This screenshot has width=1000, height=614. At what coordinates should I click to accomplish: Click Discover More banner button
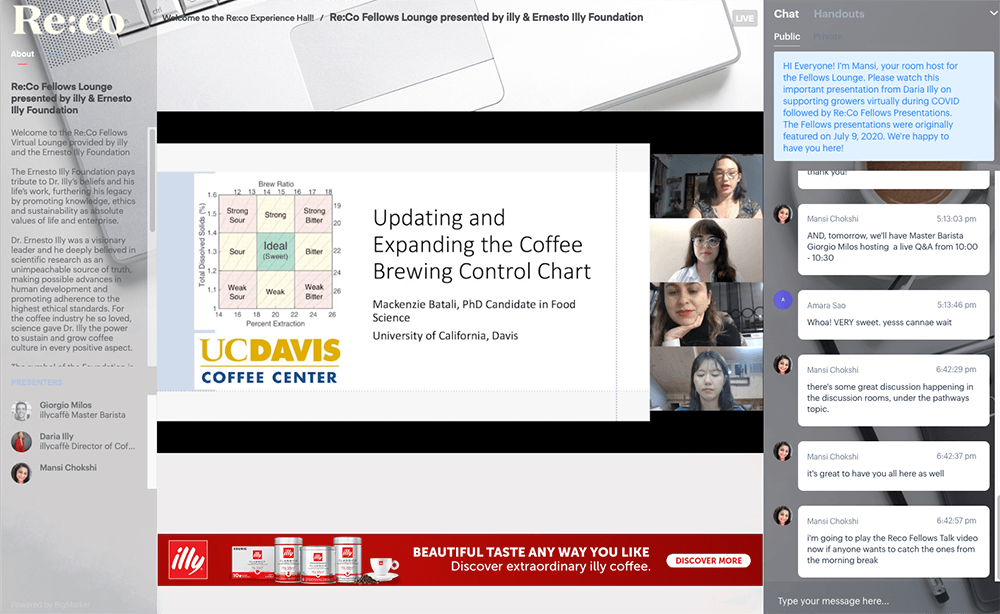coord(708,561)
